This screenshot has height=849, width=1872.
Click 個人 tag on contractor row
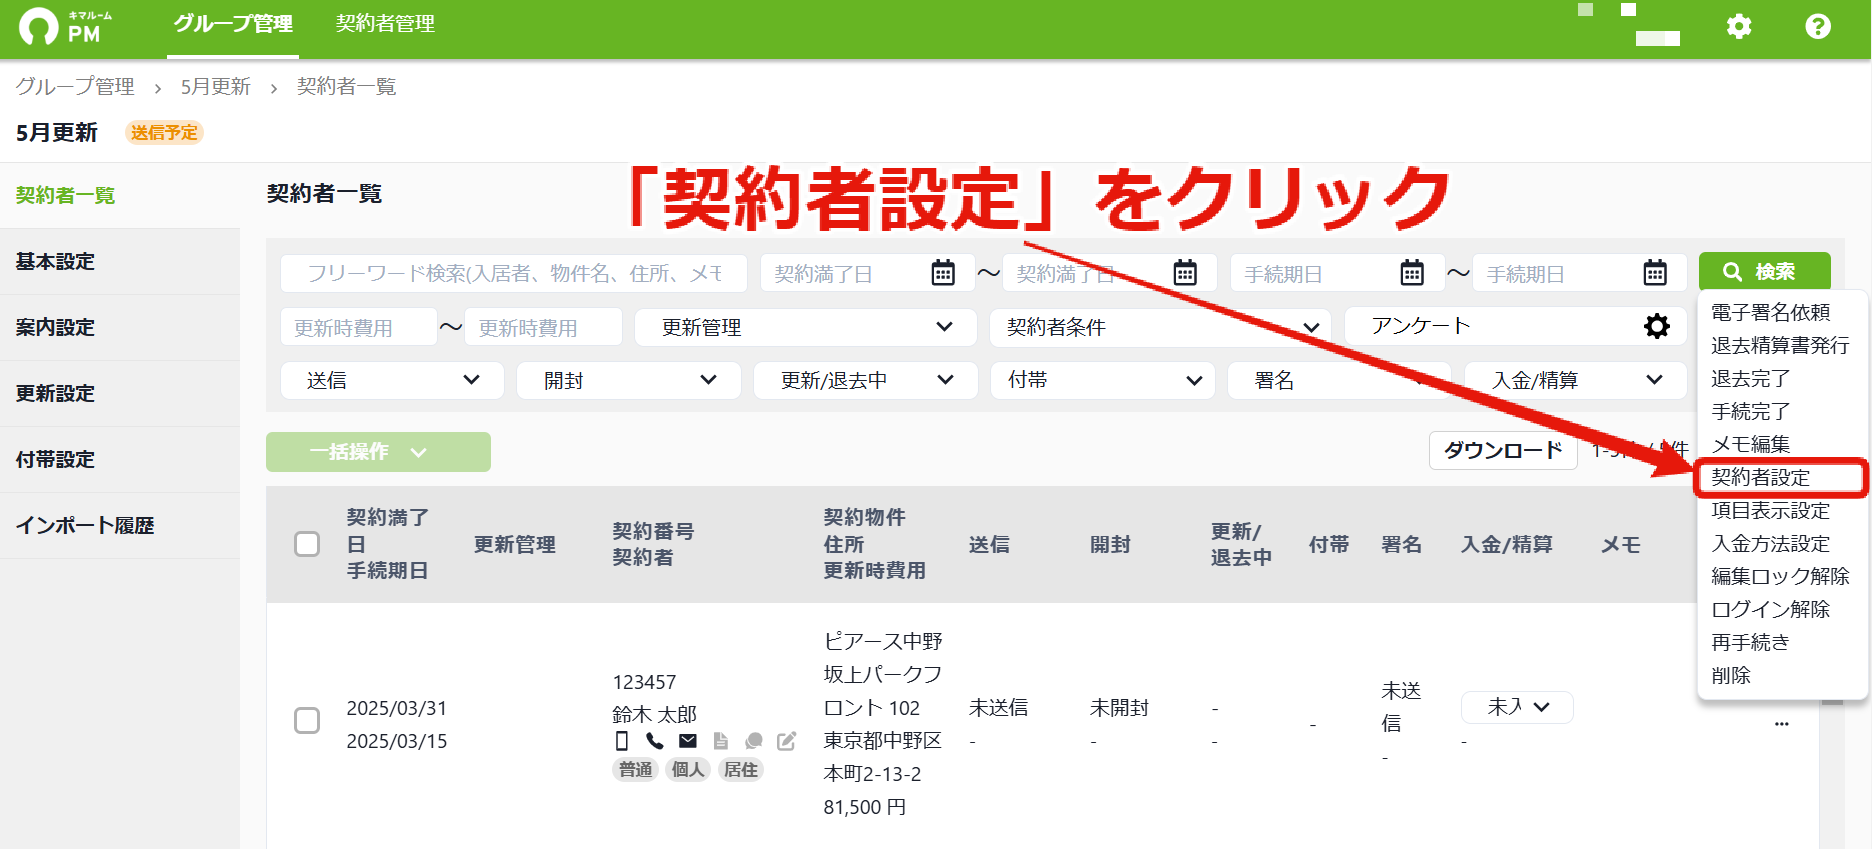pyautogui.click(x=688, y=769)
